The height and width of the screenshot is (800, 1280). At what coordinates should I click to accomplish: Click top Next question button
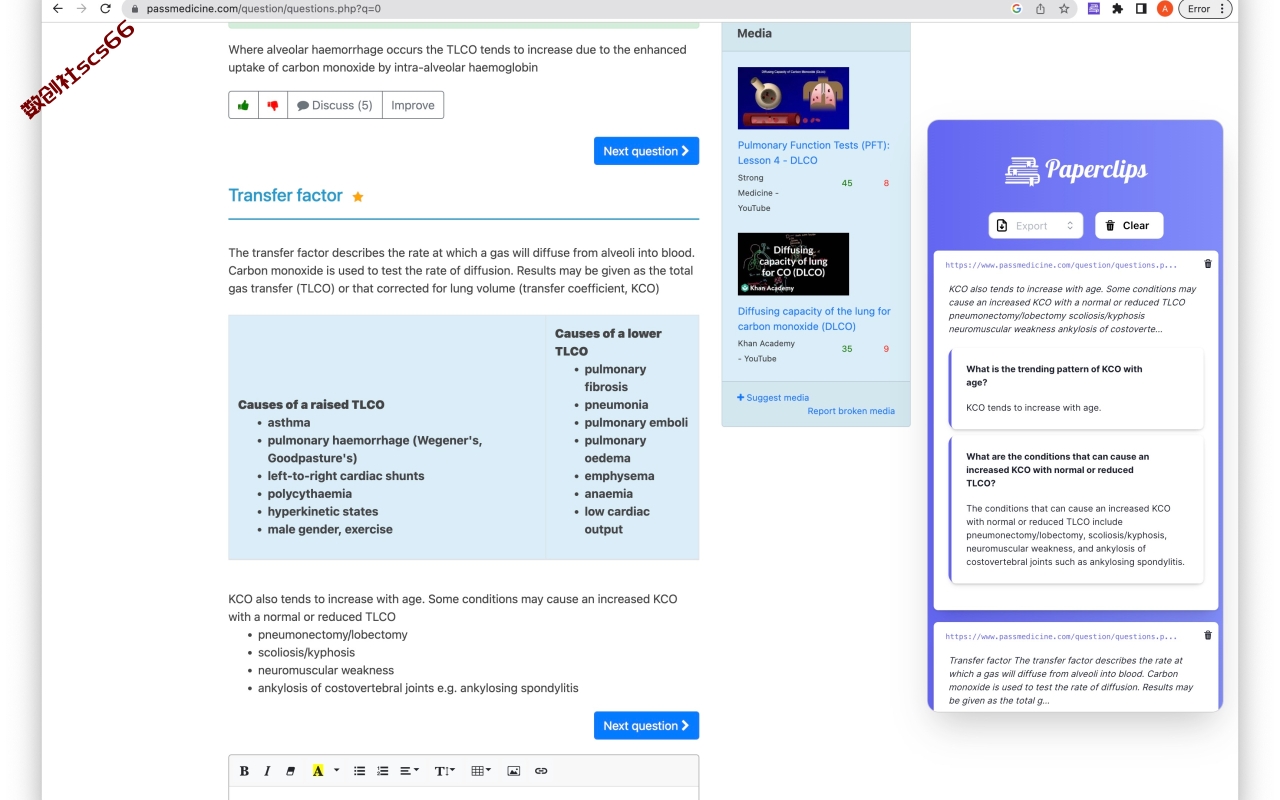[646, 151]
